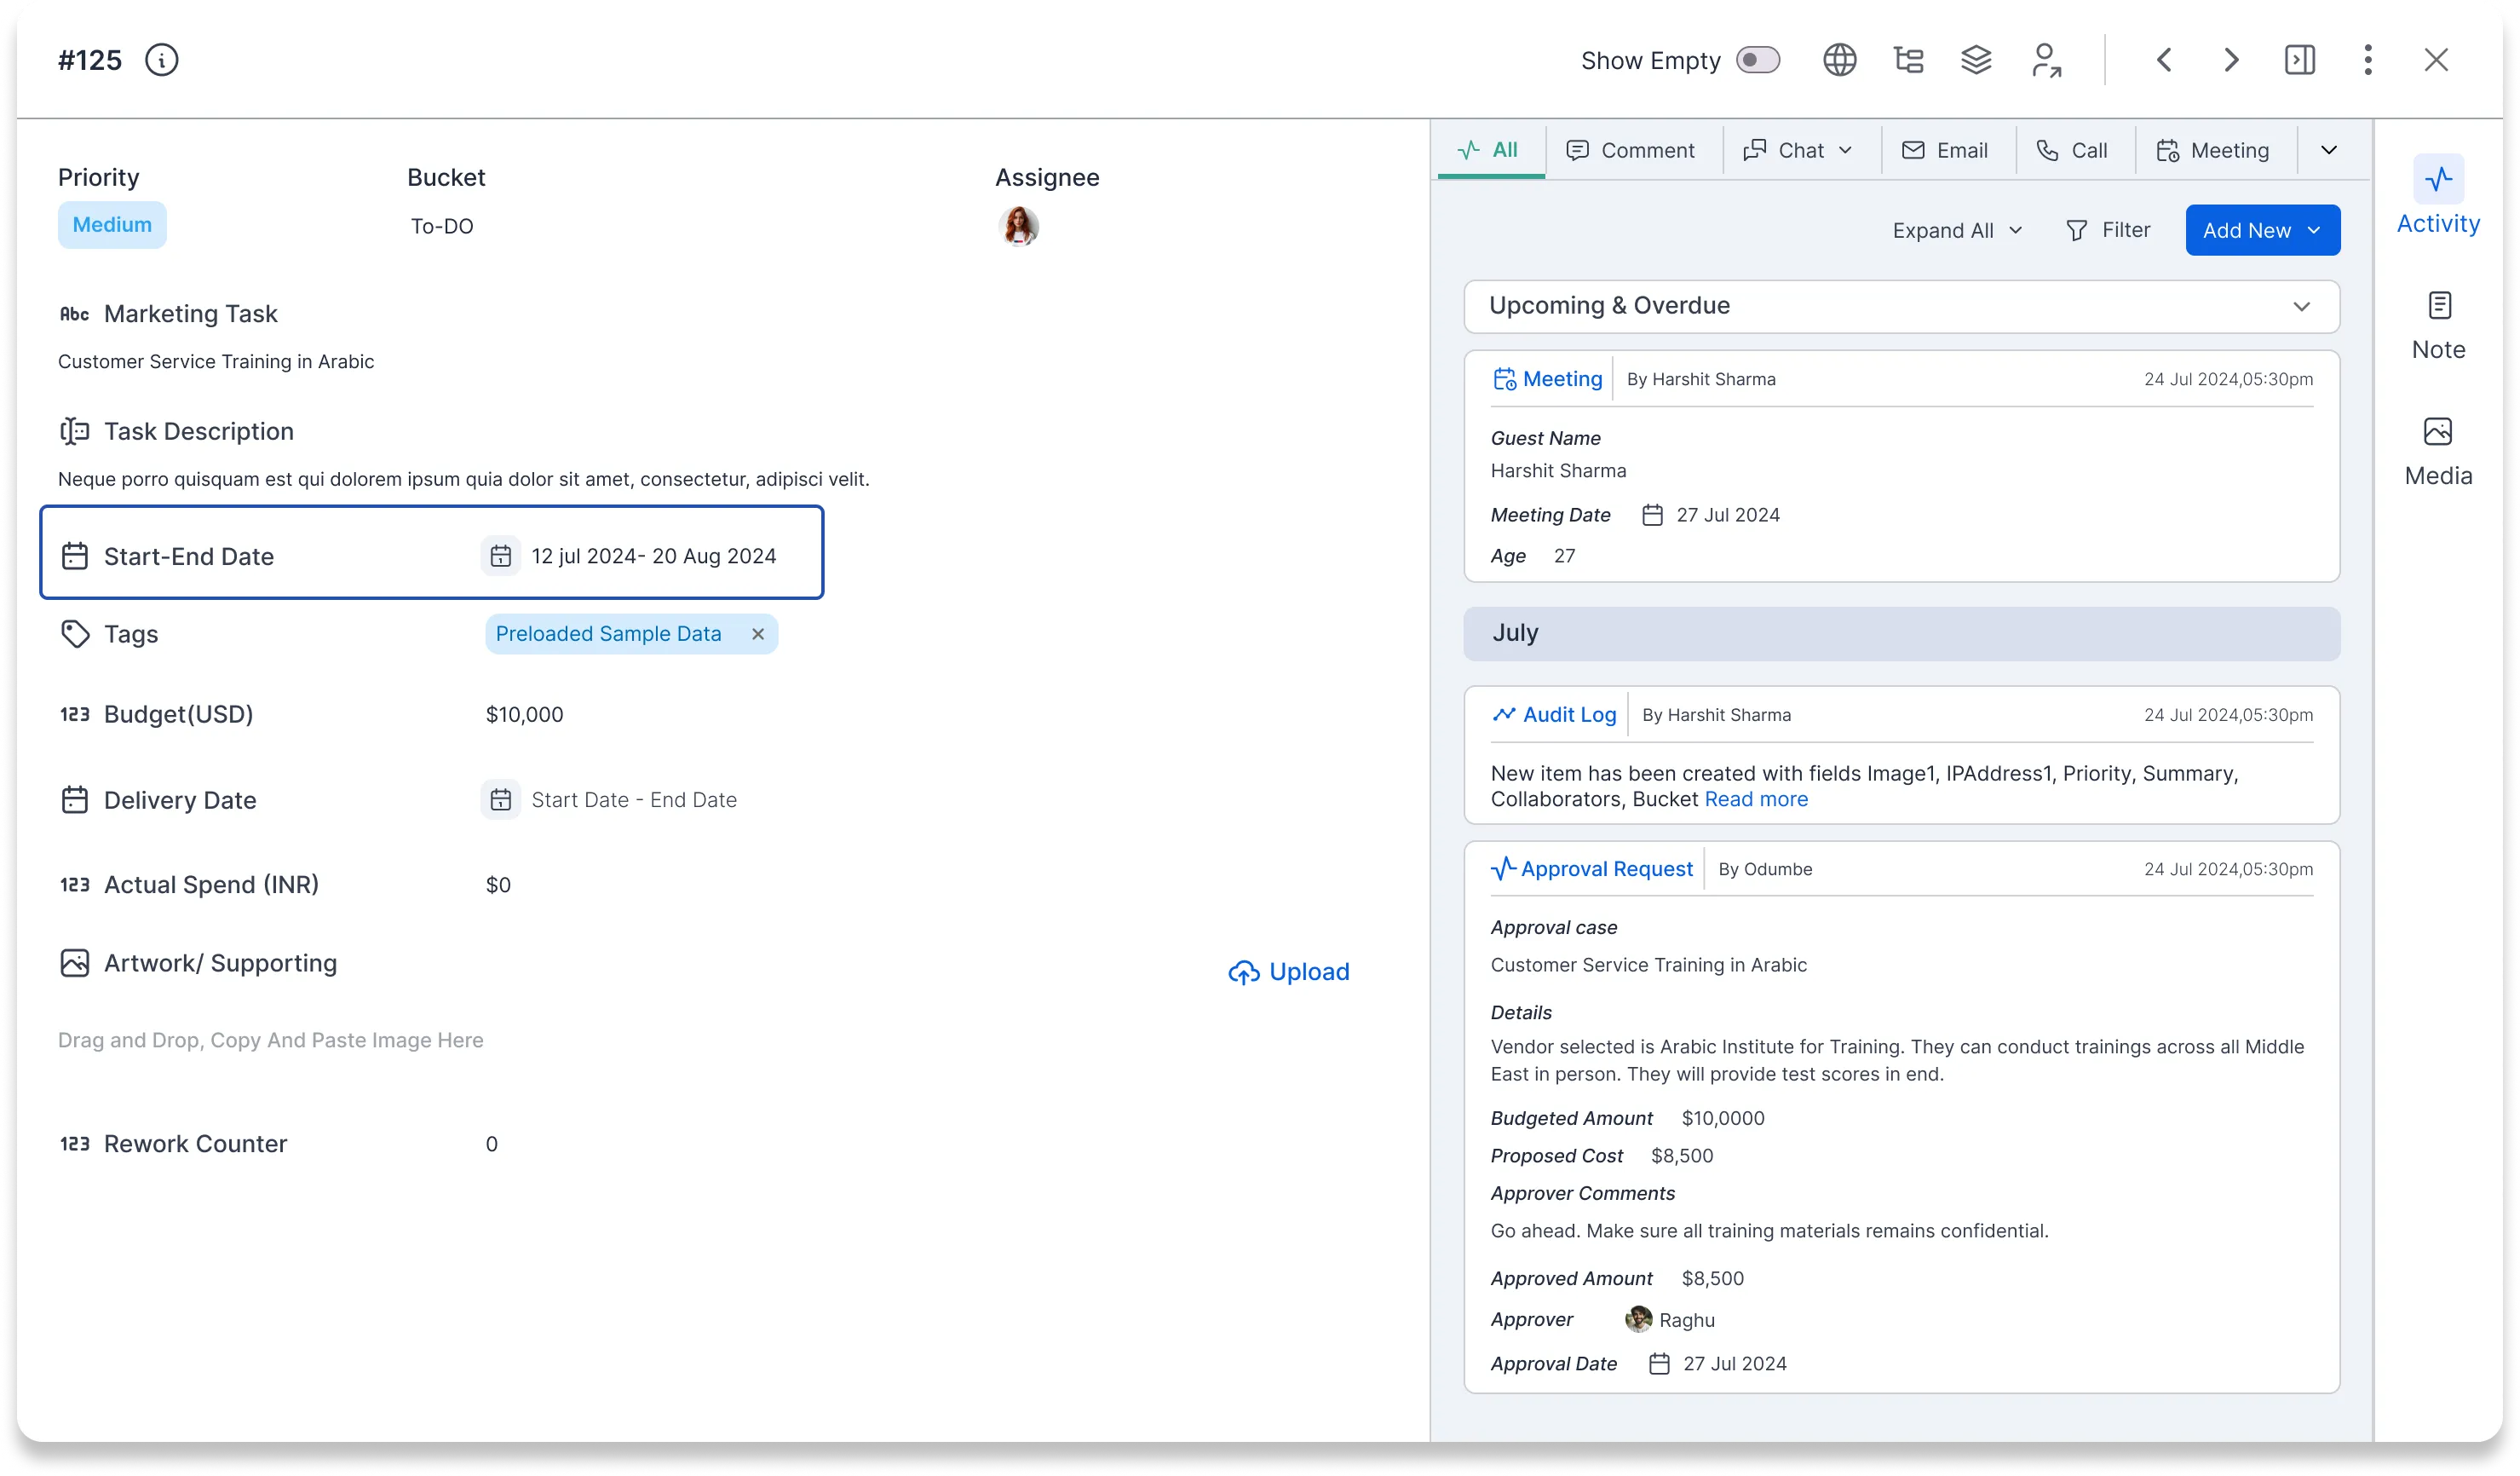Screen dimensions: 2520x1476
Task: Switch to the Call tab
Action: click(x=2071, y=150)
